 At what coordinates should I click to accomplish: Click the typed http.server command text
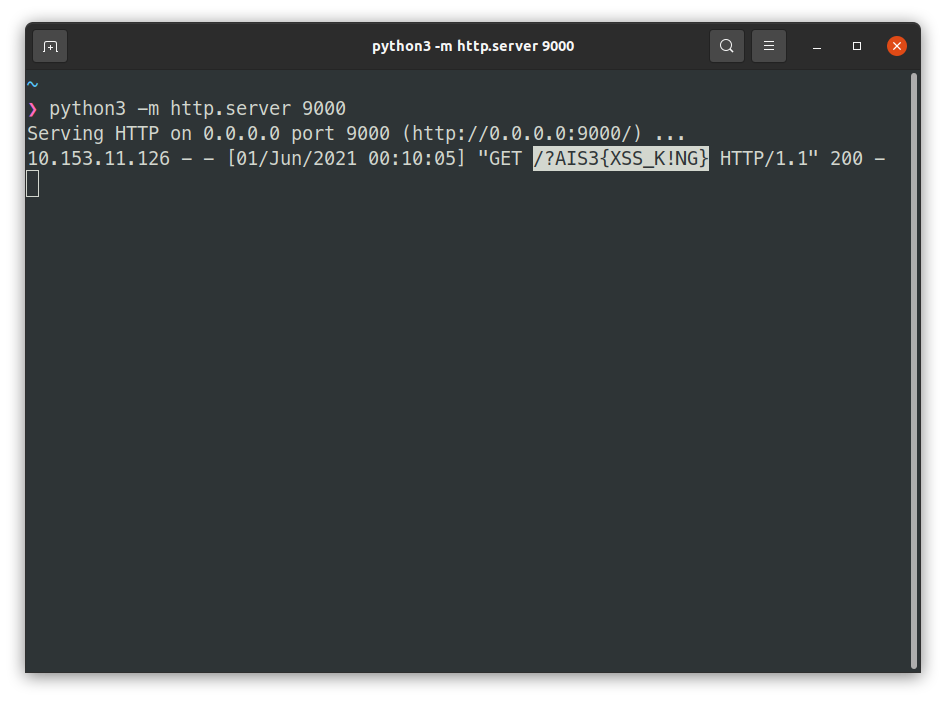pos(197,109)
